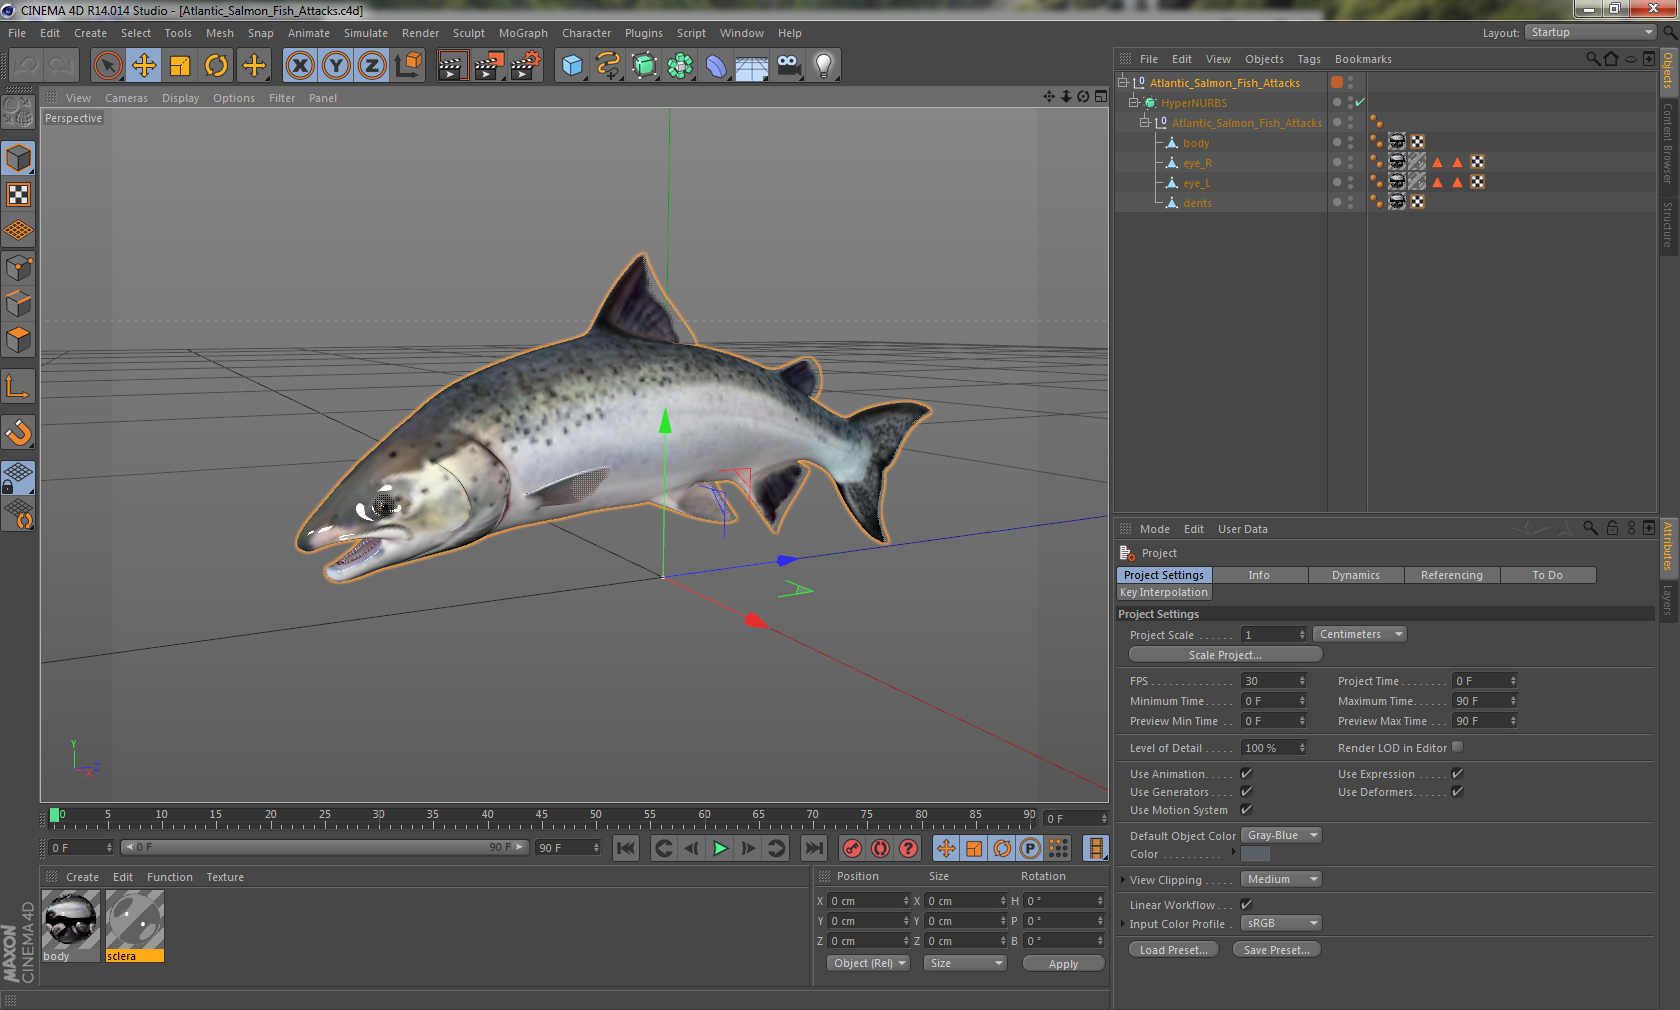Enable Polygons mode
Image resolution: width=1680 pixels, height=1010 pixels.
(18, 340)
